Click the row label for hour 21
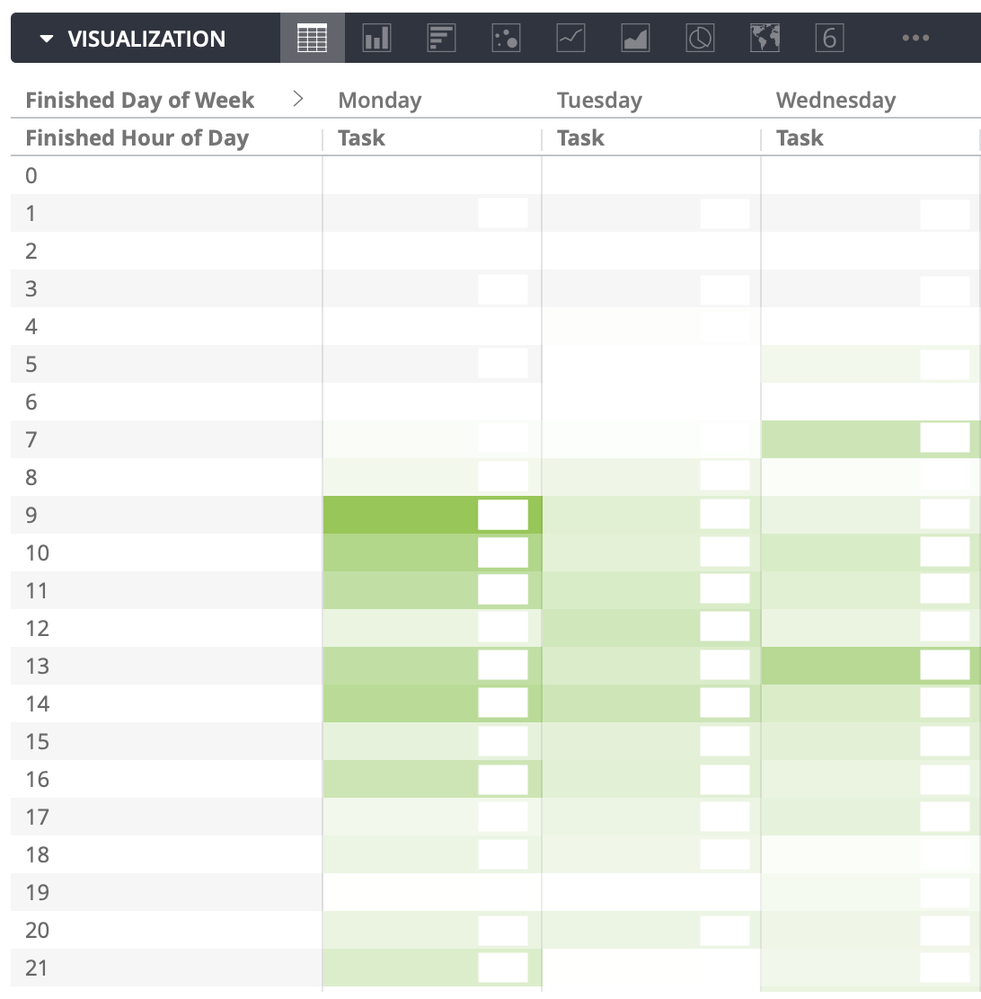This screenshot has height=999, width=981. click(x=37, y=968)
